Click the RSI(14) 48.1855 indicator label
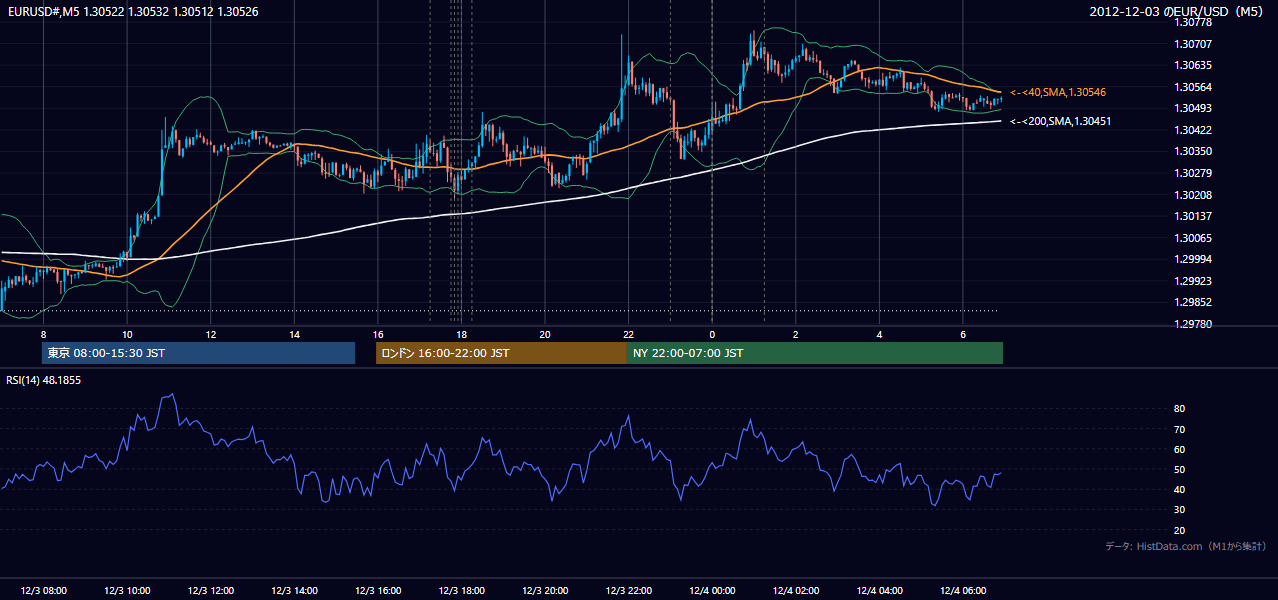This screenshot has height=600, width=1278. [44, 381]
